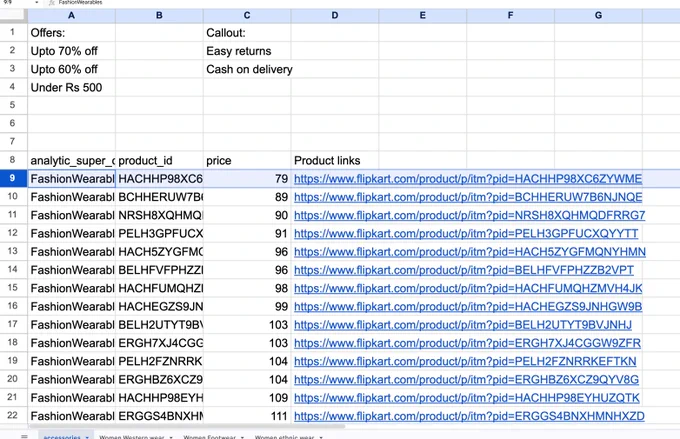
Task: Open the HACHHP98EYHUZQTK product link
Action: 467,397
